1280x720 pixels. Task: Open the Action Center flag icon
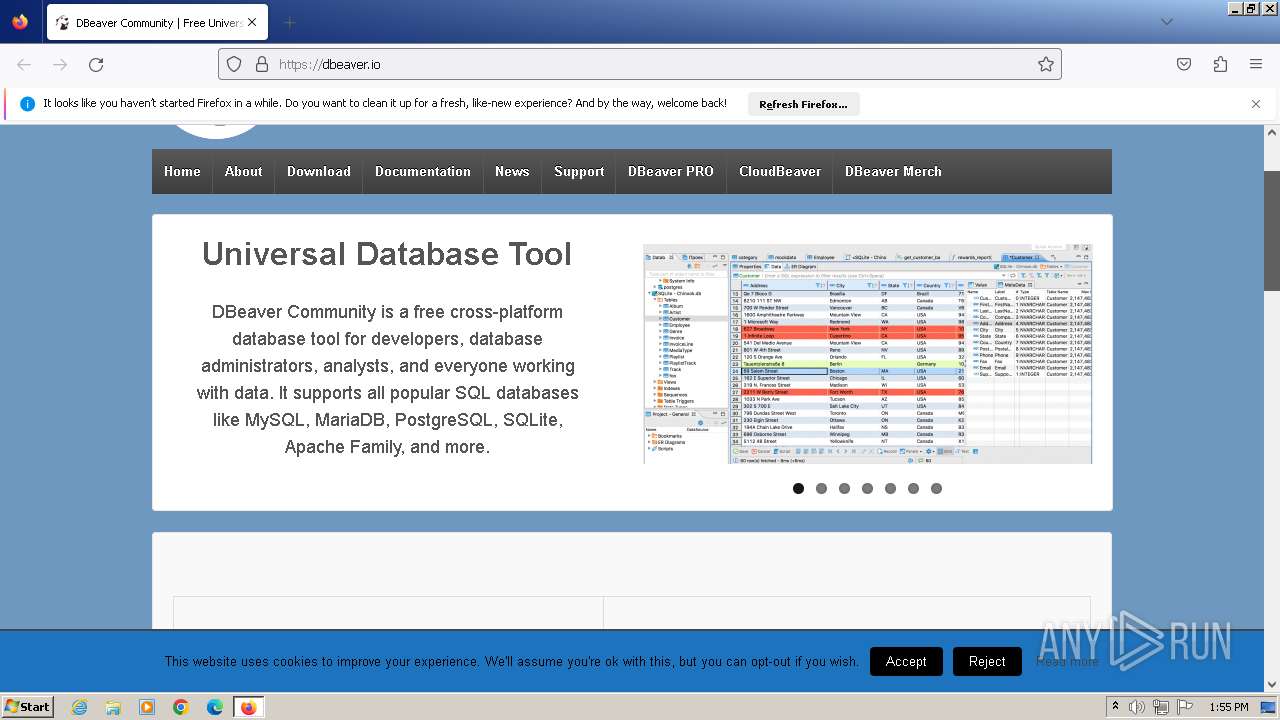pos(1184,707)
